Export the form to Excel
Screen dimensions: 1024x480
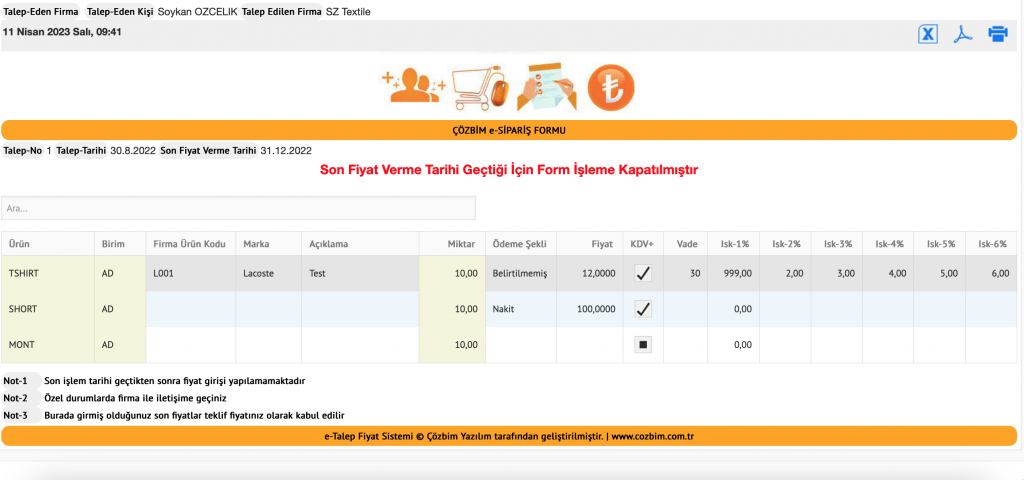[928, 34]
